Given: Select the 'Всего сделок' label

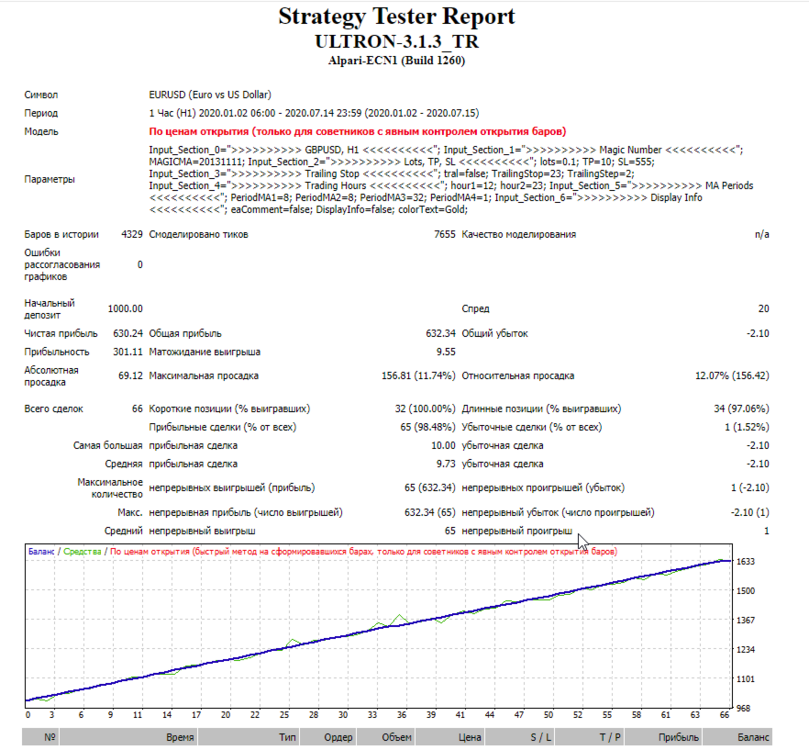Looking at the screenshot, I should pos(54,409).
